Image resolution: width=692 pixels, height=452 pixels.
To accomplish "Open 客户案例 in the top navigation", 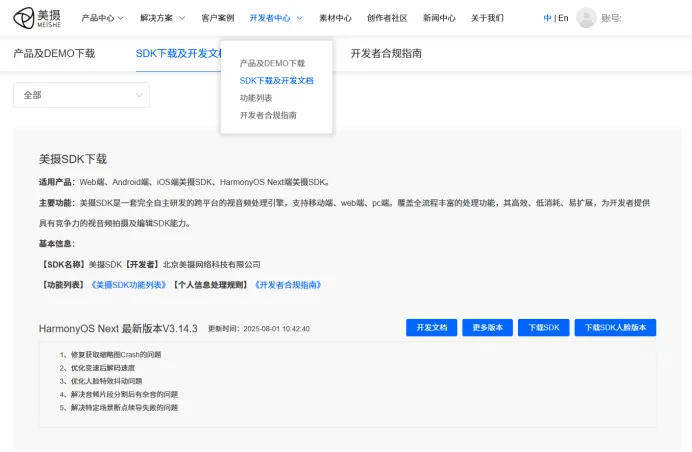I will pos(217,18).
